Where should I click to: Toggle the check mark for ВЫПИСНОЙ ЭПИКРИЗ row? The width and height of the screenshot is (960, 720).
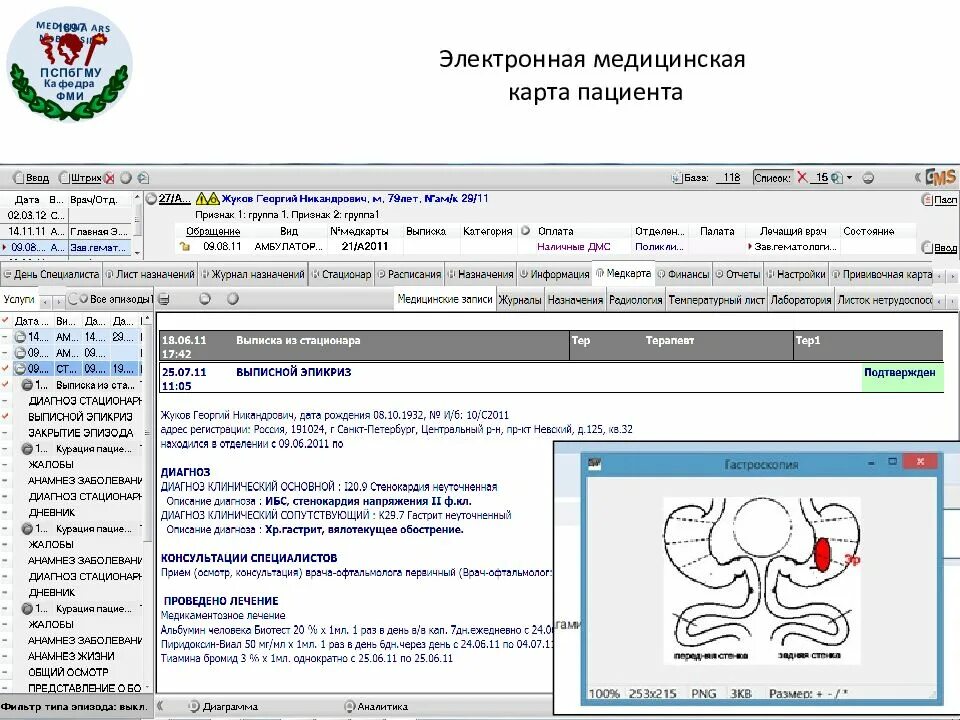pos(6,416)
